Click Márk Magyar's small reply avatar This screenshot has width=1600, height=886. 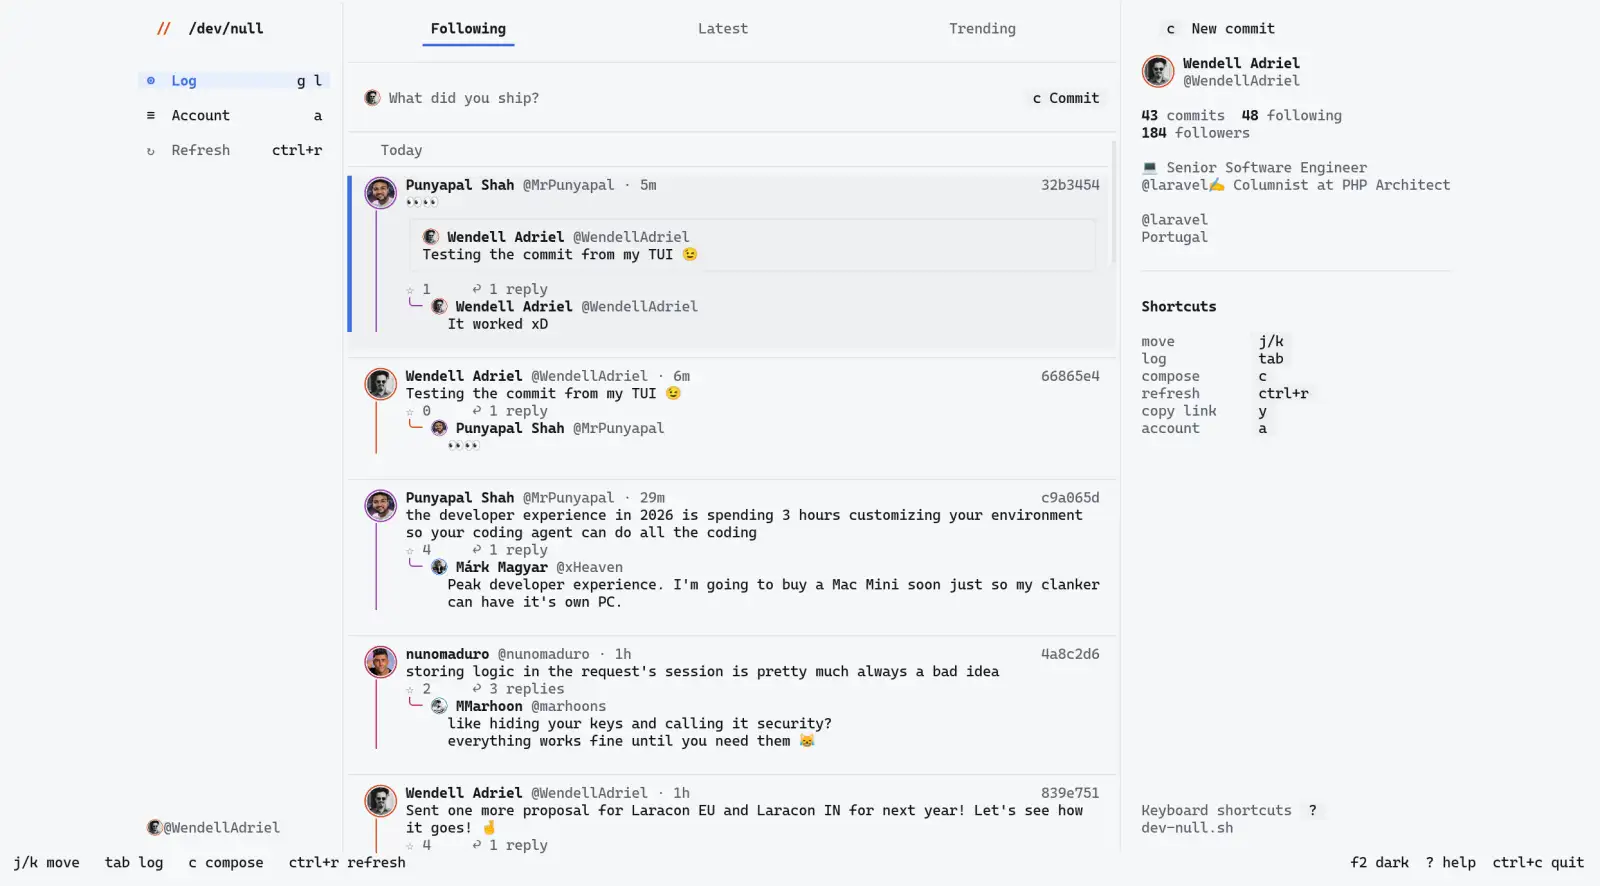click(439, 567)
